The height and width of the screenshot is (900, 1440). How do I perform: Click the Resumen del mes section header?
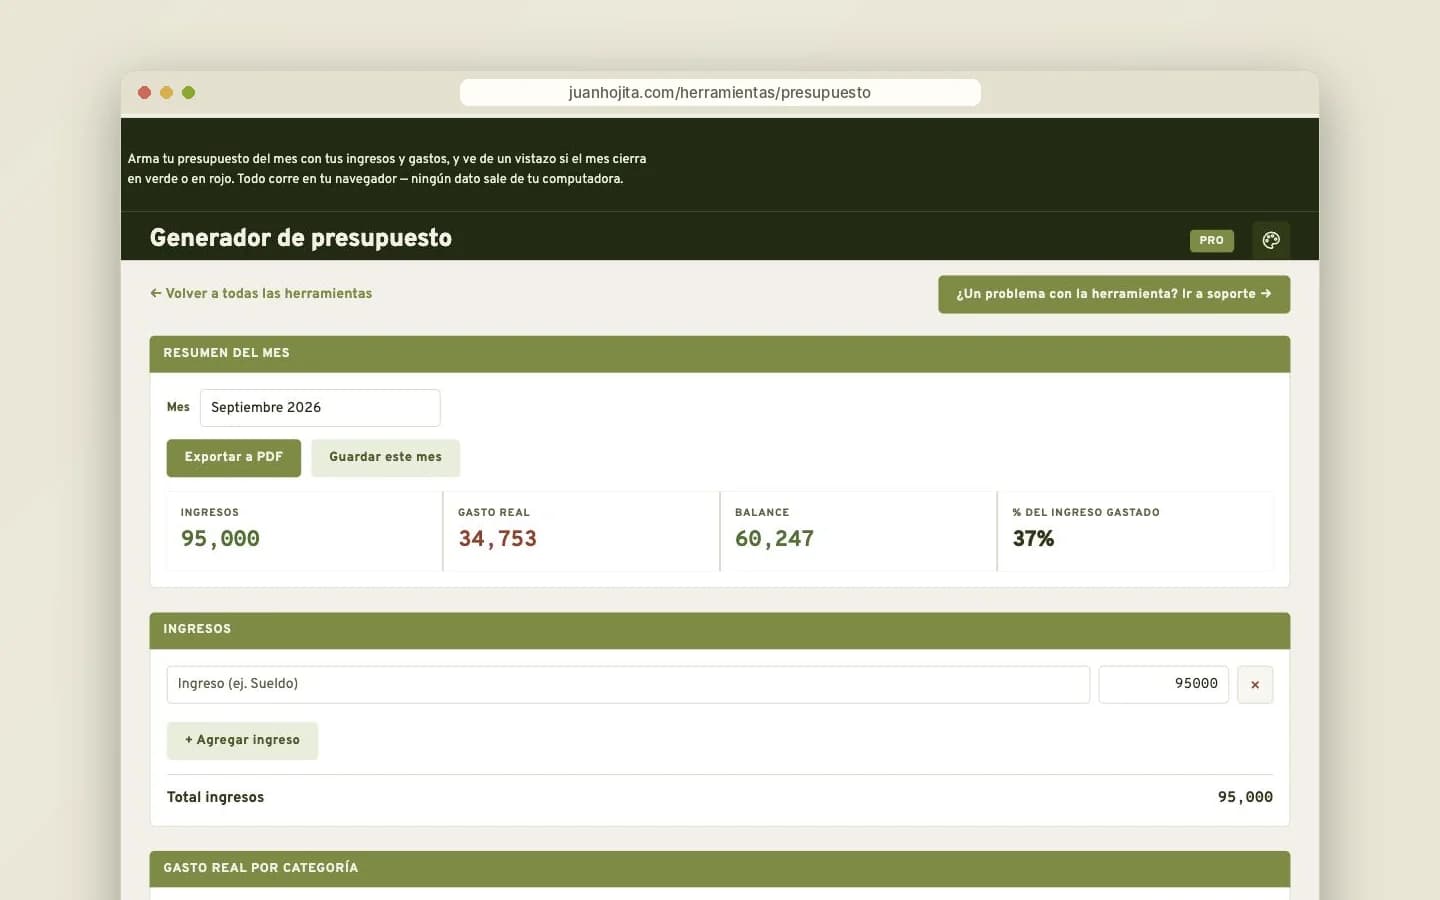pos(720,354)
